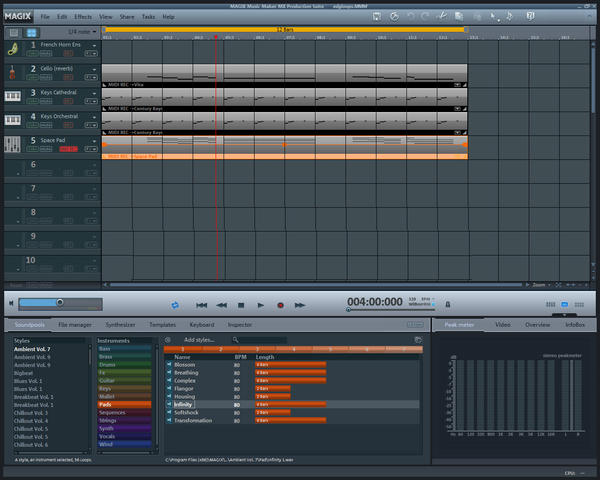Click the gear icon beside Add styles
This screenshot has height=480, width=600.
[168, 340]
